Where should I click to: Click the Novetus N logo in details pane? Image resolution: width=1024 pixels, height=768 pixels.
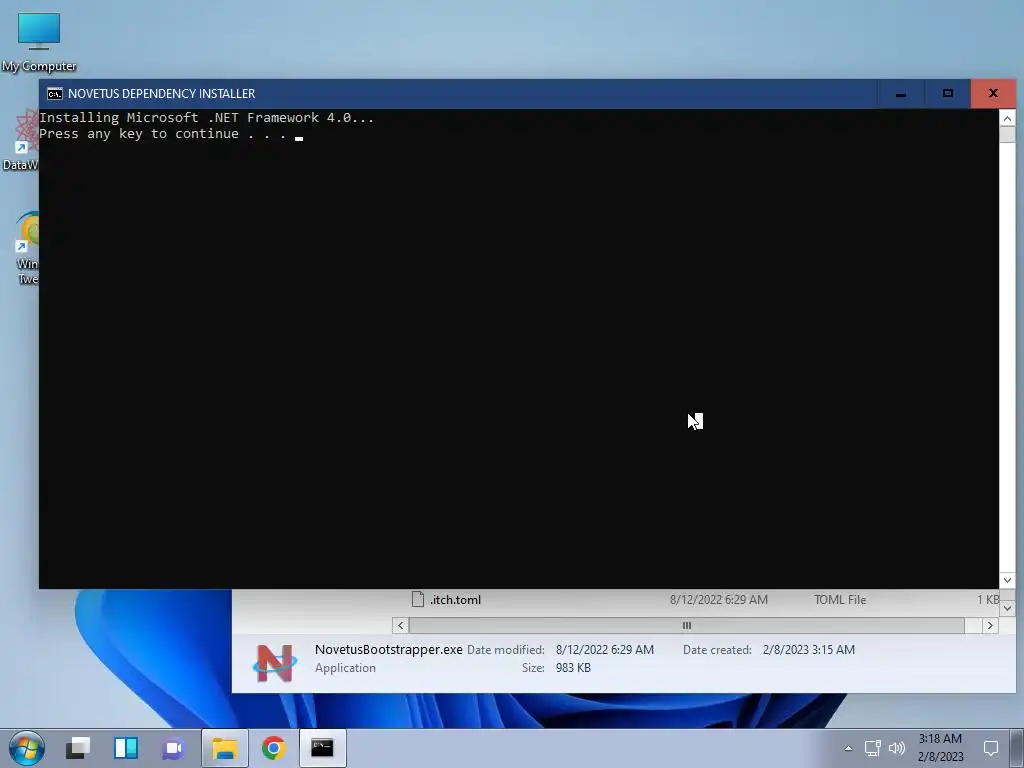(274, 663)
